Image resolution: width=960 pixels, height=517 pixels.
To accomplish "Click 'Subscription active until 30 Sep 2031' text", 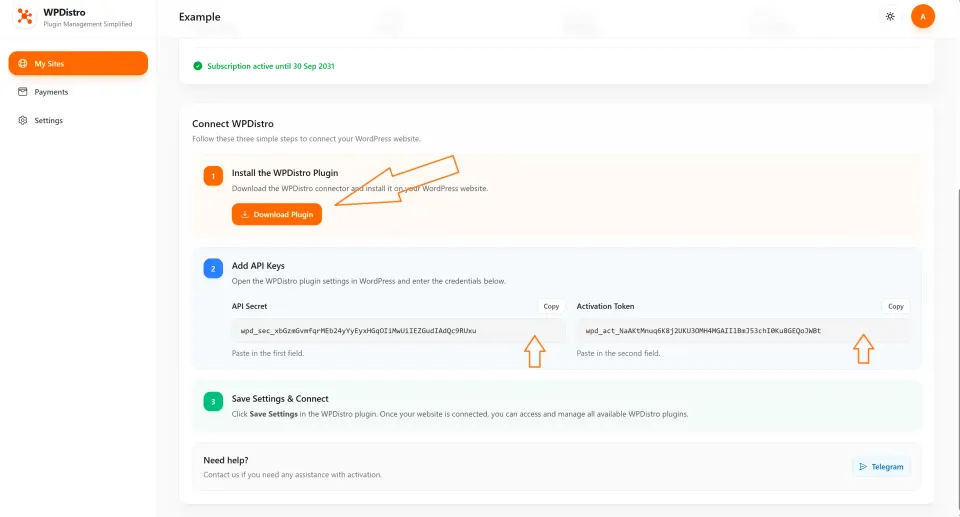I will tap(271, 66).
